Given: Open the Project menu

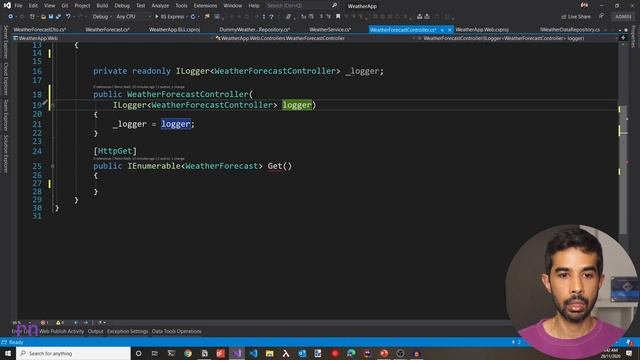Looking at the screenshot, I should click(82, 6).
